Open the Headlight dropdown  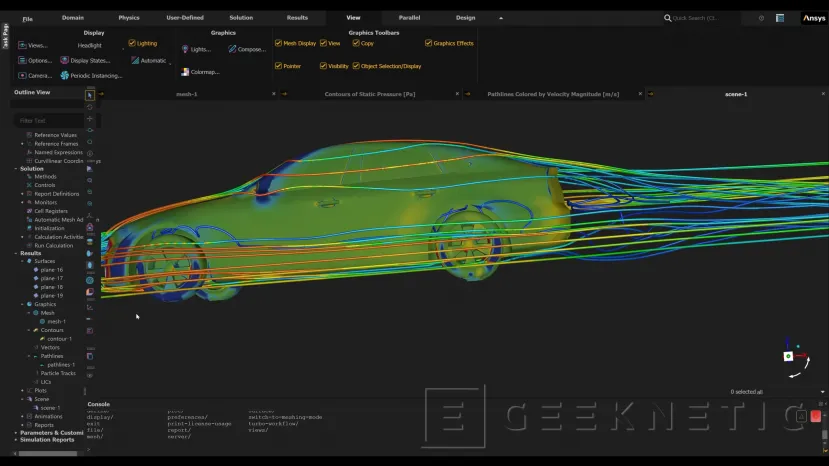pyautogui.click(x=100, y=46)
